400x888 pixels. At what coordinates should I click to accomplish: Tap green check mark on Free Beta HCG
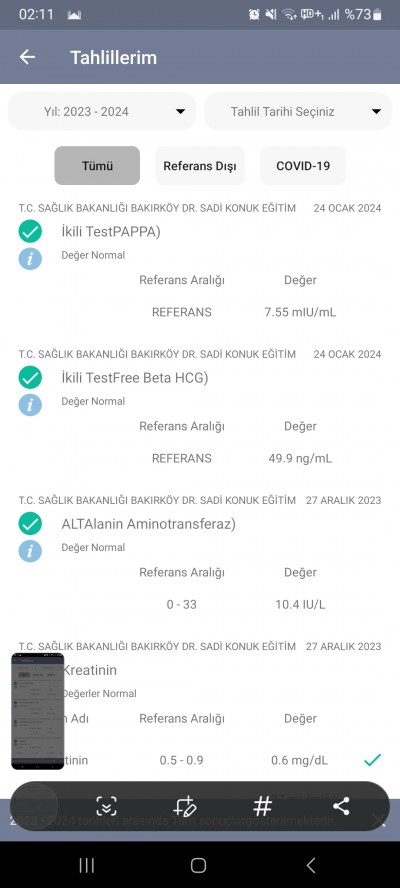coord(30,377)
